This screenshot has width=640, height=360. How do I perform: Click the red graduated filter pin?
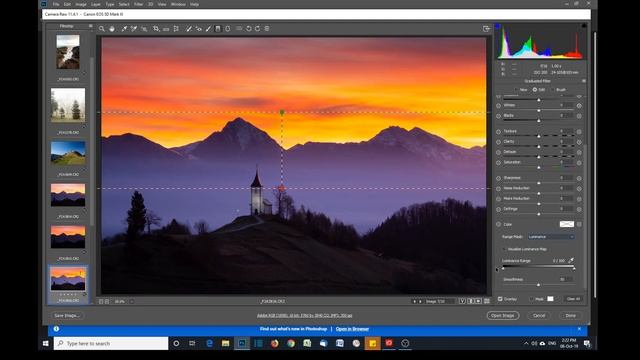tap(282, 188)
